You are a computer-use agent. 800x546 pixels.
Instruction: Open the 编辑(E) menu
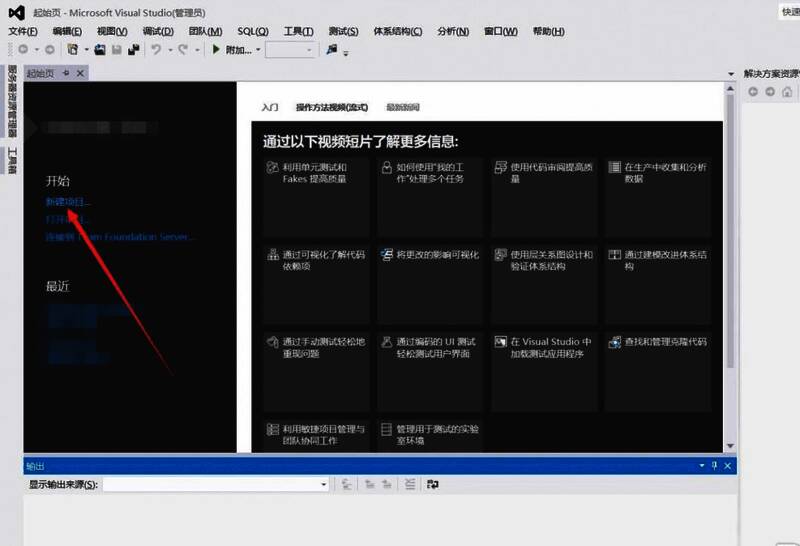pyautogui.click(x=67, y=32)
